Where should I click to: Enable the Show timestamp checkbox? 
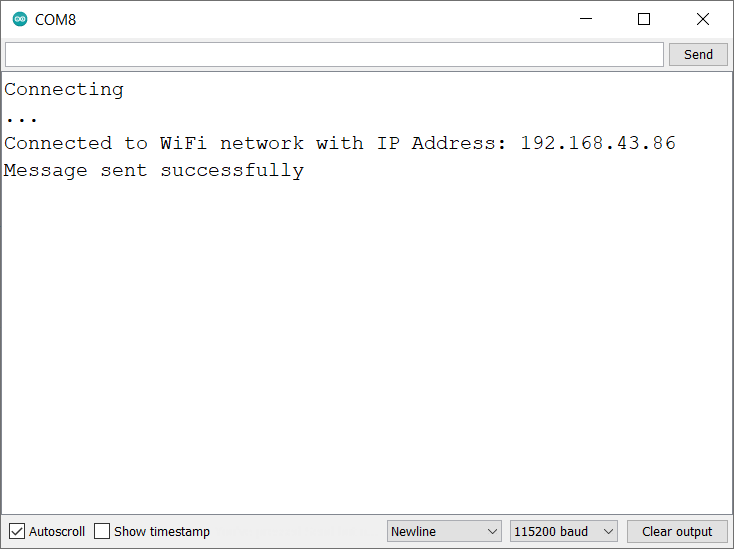pyautogui.click(x=102, y=531)
